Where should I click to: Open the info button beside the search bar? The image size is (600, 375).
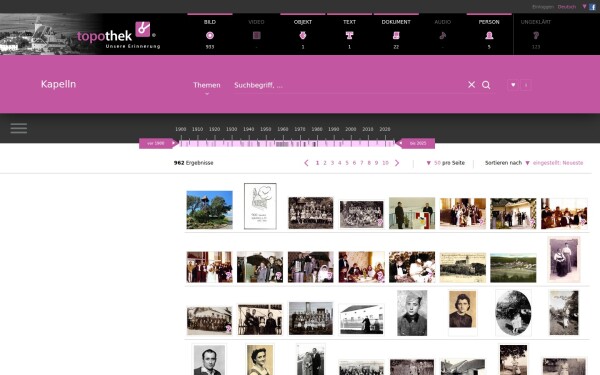click(x=526, y=85)
